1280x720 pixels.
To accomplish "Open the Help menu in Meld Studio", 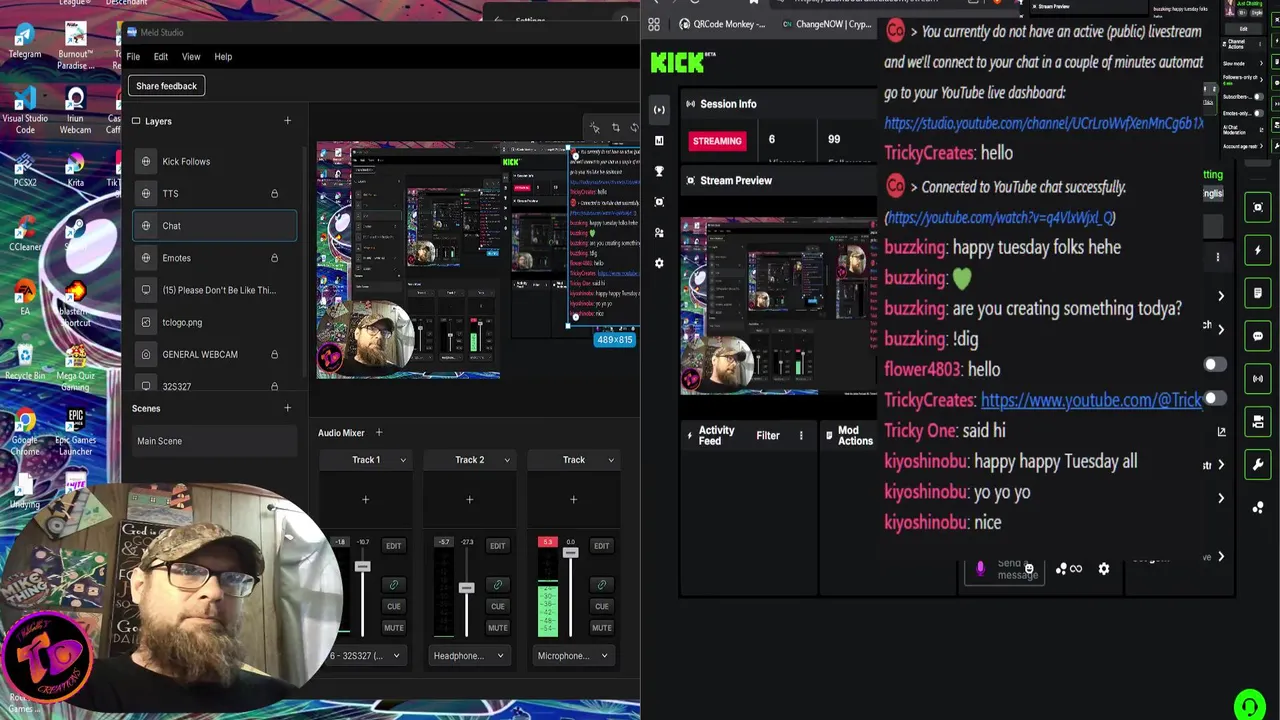I will [x=223, y=57].
